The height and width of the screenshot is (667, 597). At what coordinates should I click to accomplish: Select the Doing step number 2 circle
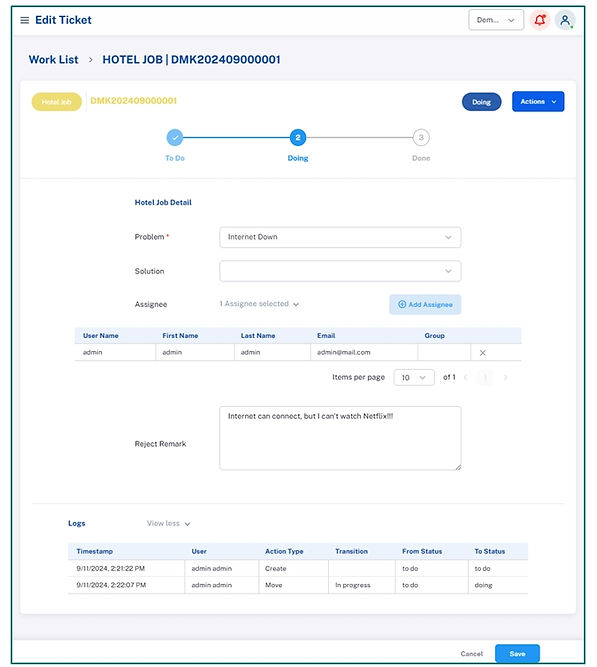tap(298, 137)
